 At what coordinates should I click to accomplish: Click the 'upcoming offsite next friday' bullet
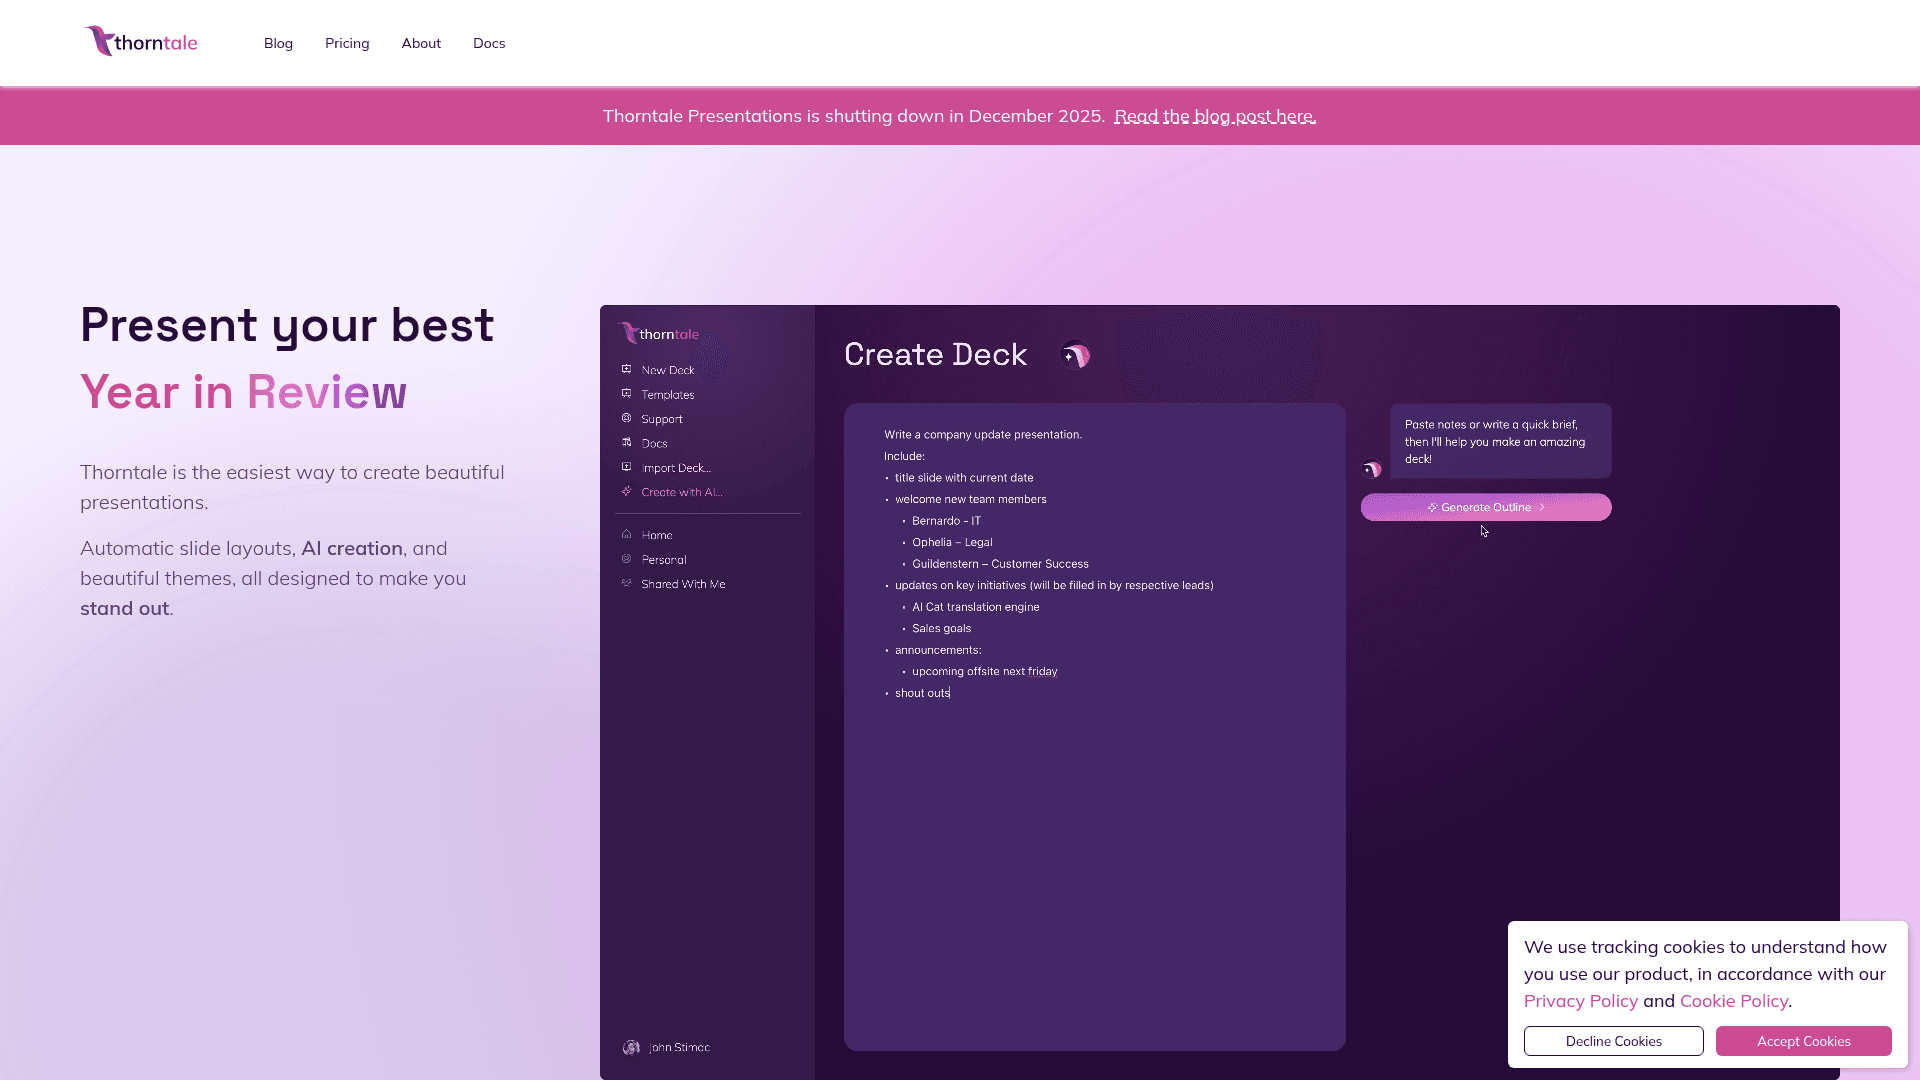coord(985,672)
